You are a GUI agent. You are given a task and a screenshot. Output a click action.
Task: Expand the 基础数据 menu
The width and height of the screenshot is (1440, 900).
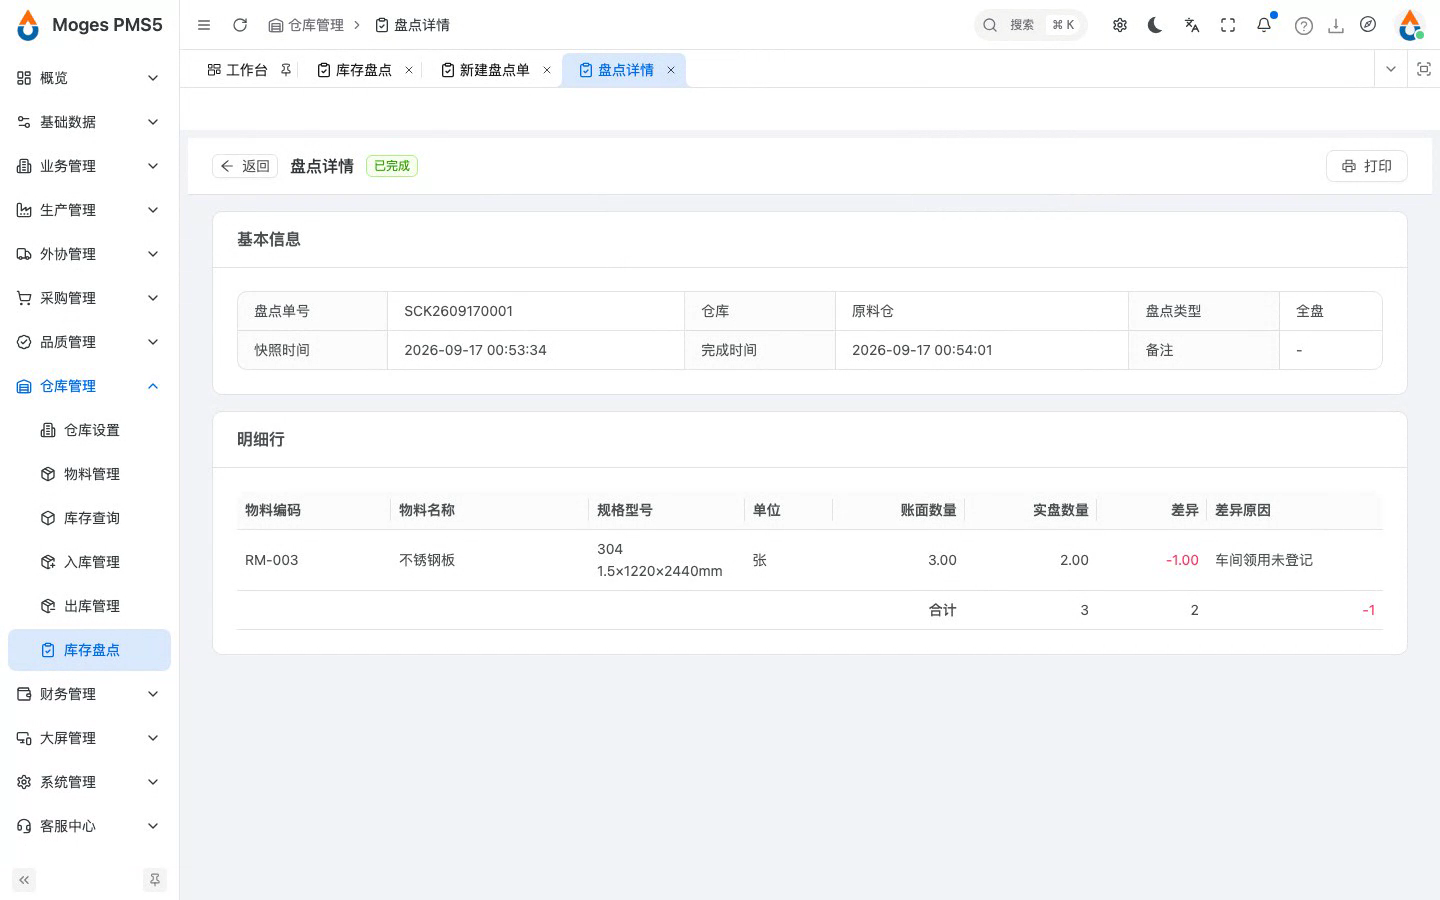[89, 122]
